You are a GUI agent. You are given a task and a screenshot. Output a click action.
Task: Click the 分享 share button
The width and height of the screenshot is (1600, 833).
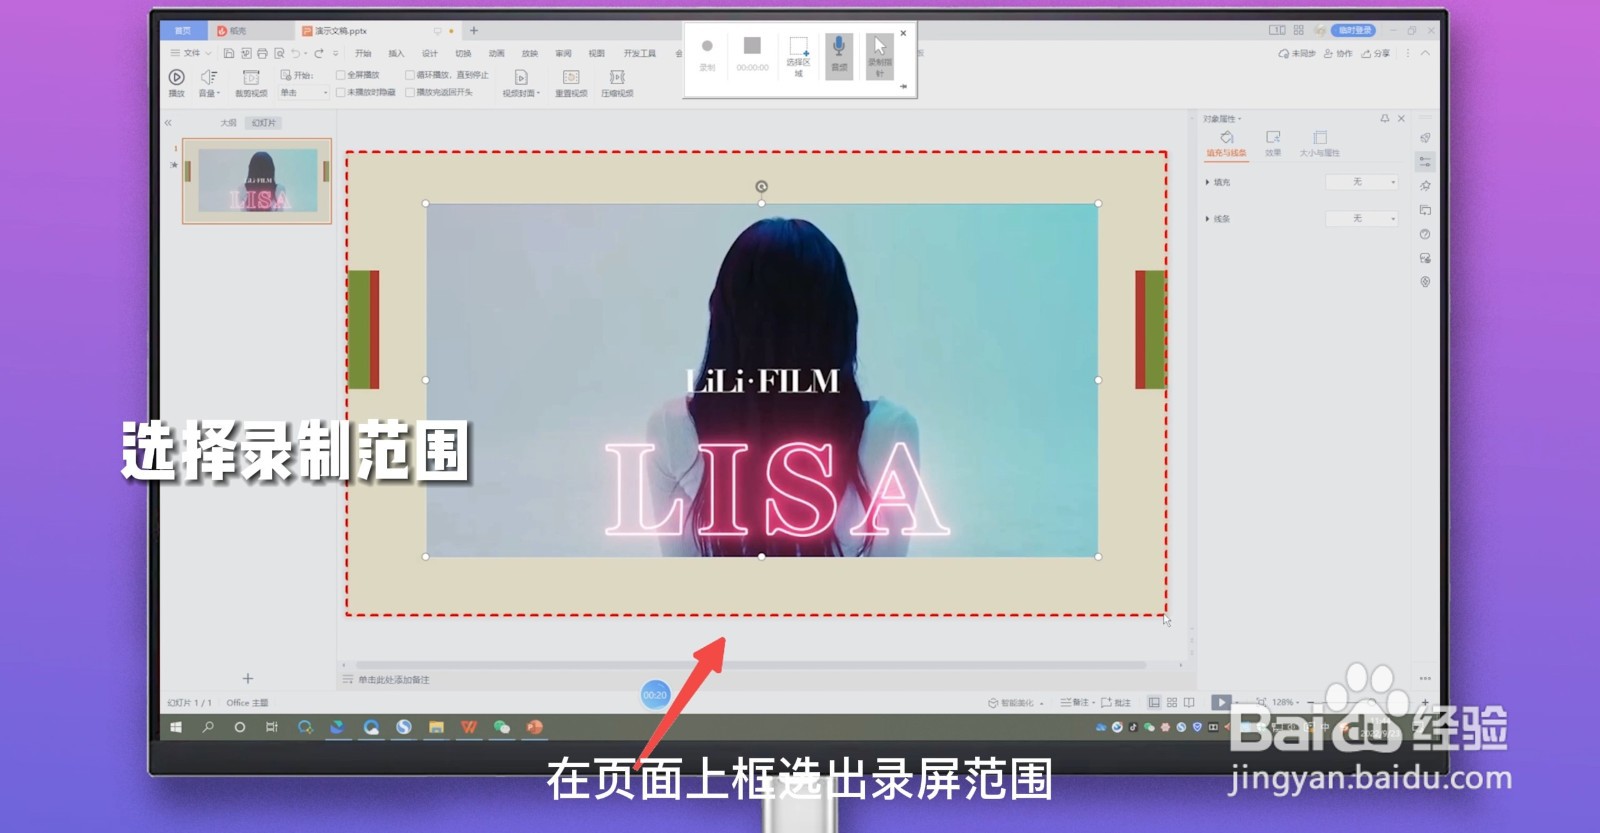point(1375,53)
